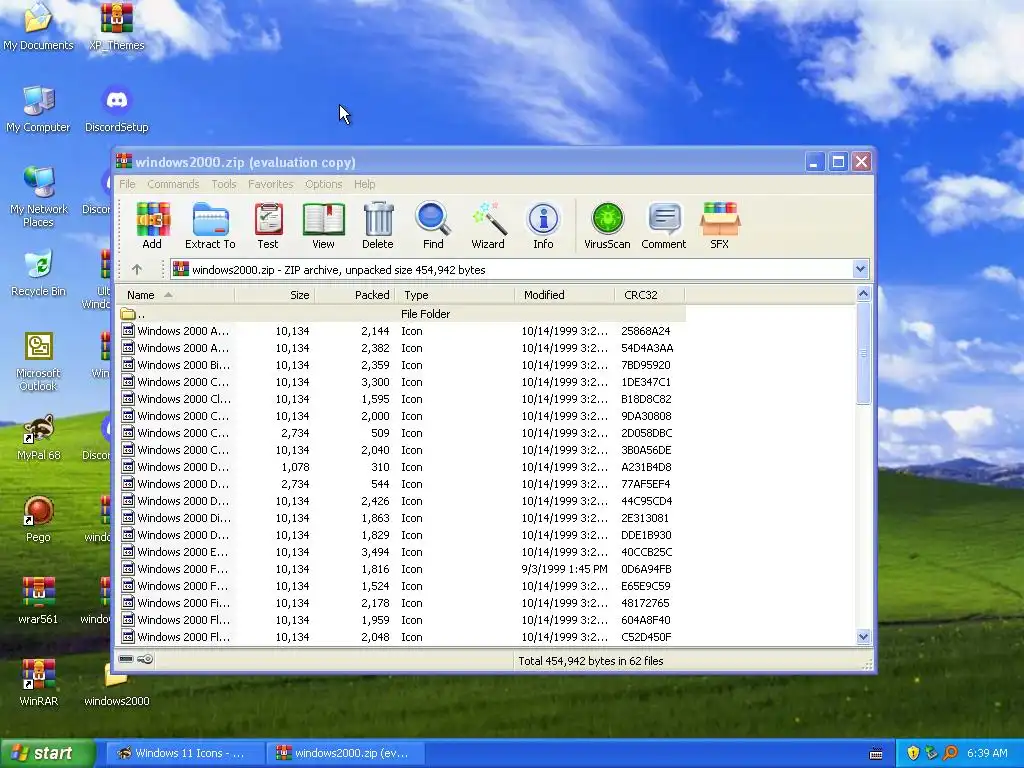Open the Options menu
Viewport: 1024px width, 768px height.
[323, 184]
